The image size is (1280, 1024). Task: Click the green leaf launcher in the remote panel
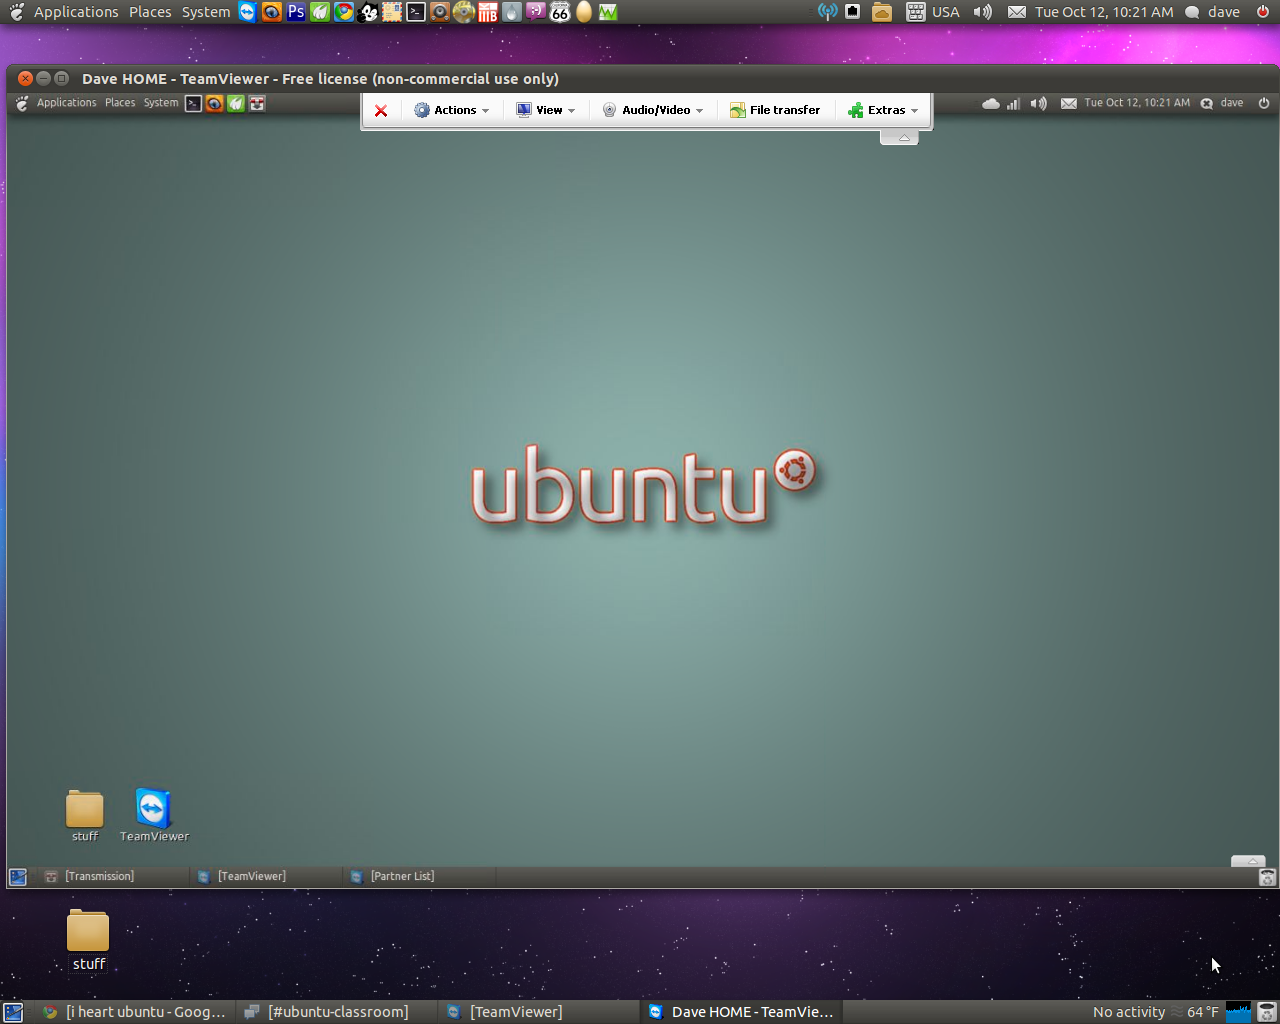tap(236, 103)
